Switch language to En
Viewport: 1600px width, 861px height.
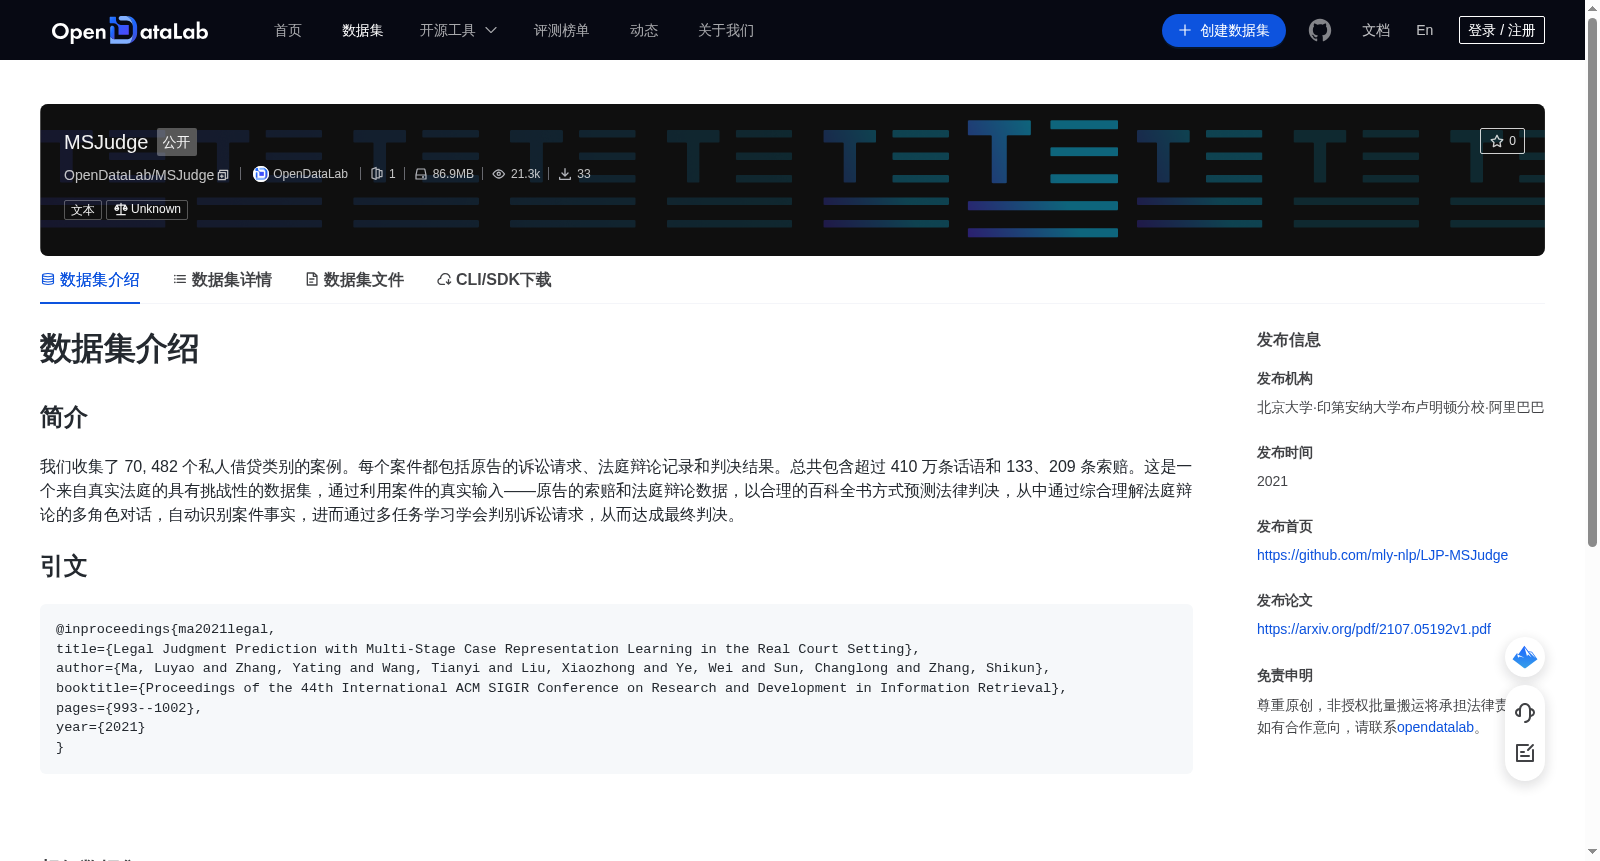point(1424,30)
